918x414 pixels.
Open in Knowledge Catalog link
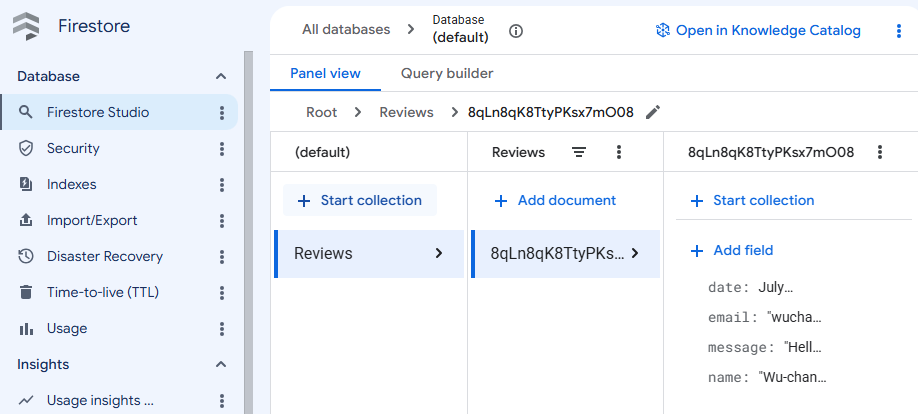coord(758,30)
